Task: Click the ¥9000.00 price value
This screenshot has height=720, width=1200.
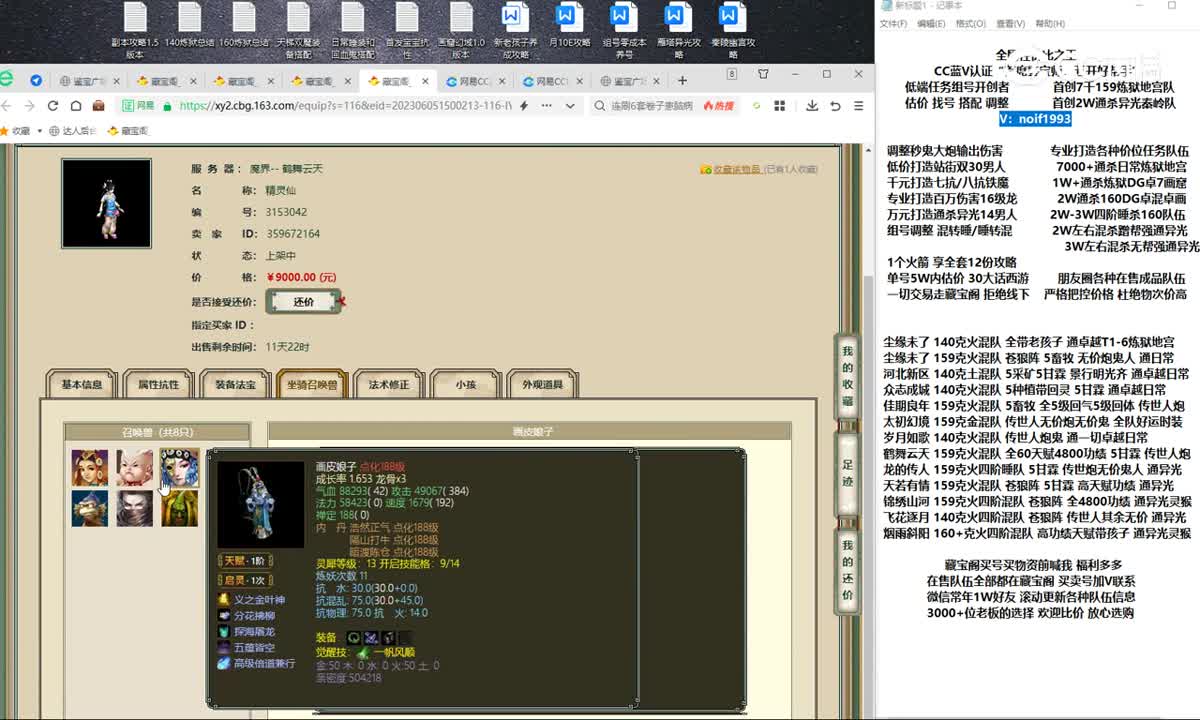Action: pos(301,277)
